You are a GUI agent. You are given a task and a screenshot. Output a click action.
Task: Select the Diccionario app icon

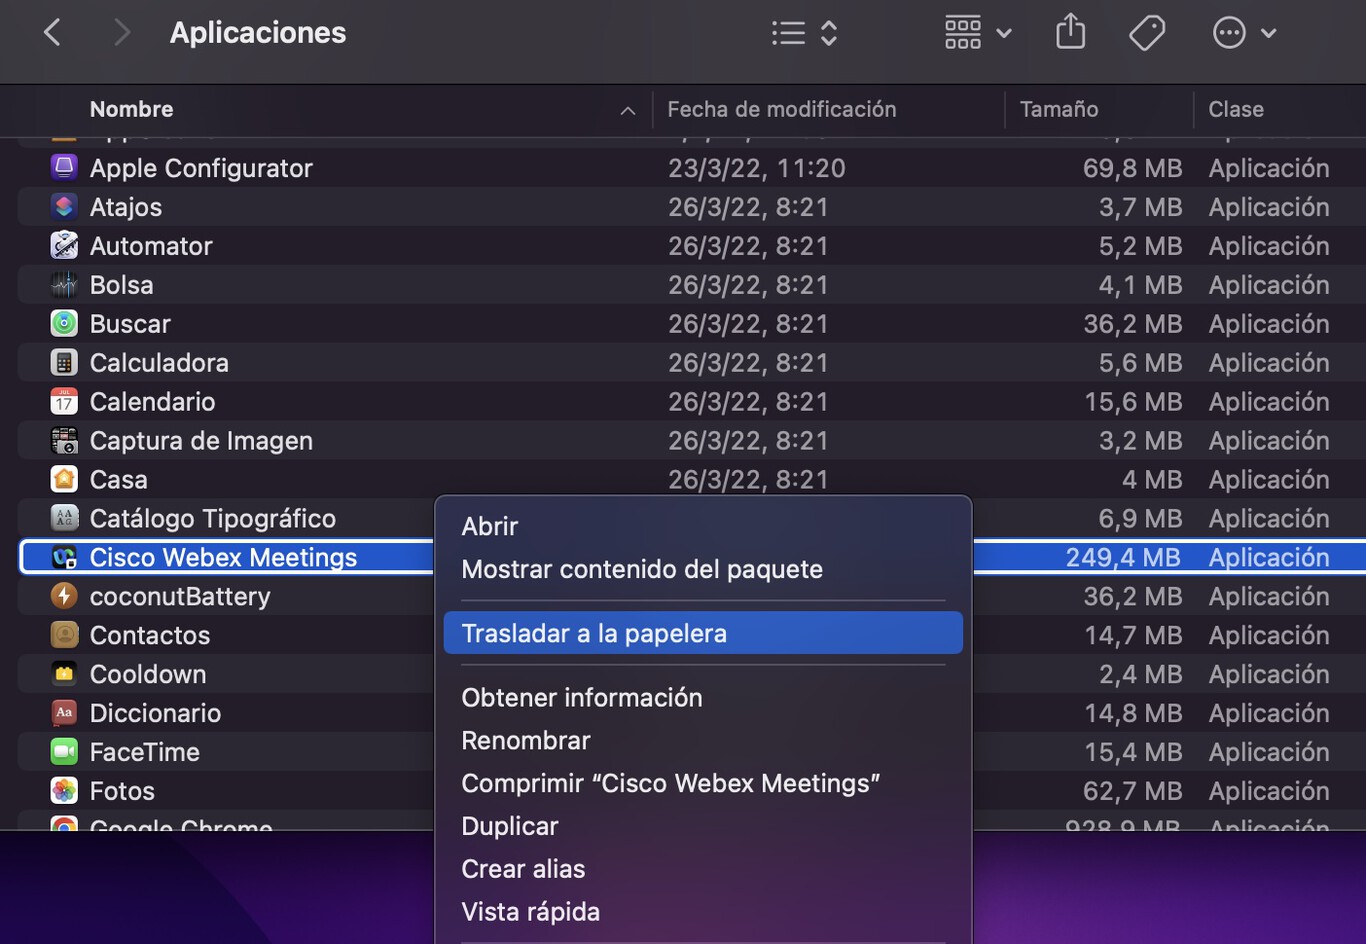[x=63, y=712]
